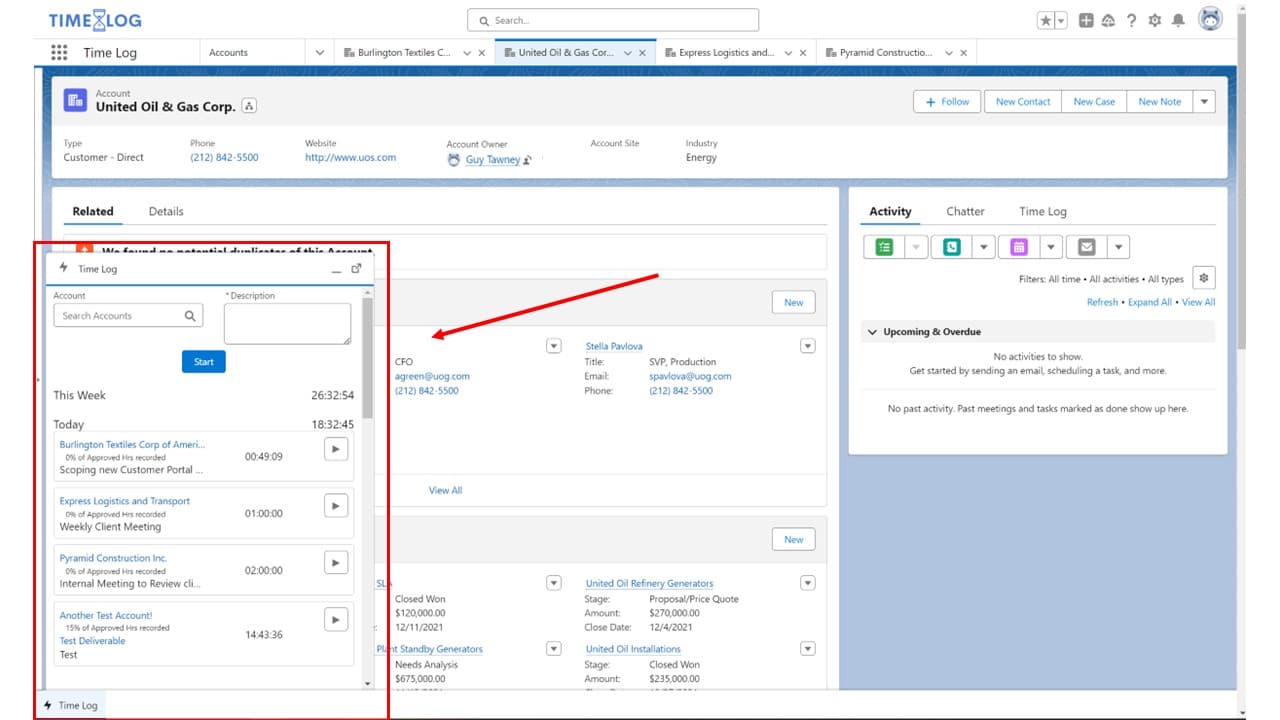This screenshot has height=720, width=1280.
Task: Start timer for Pyramid Construction entry
Action: point(337,563)
